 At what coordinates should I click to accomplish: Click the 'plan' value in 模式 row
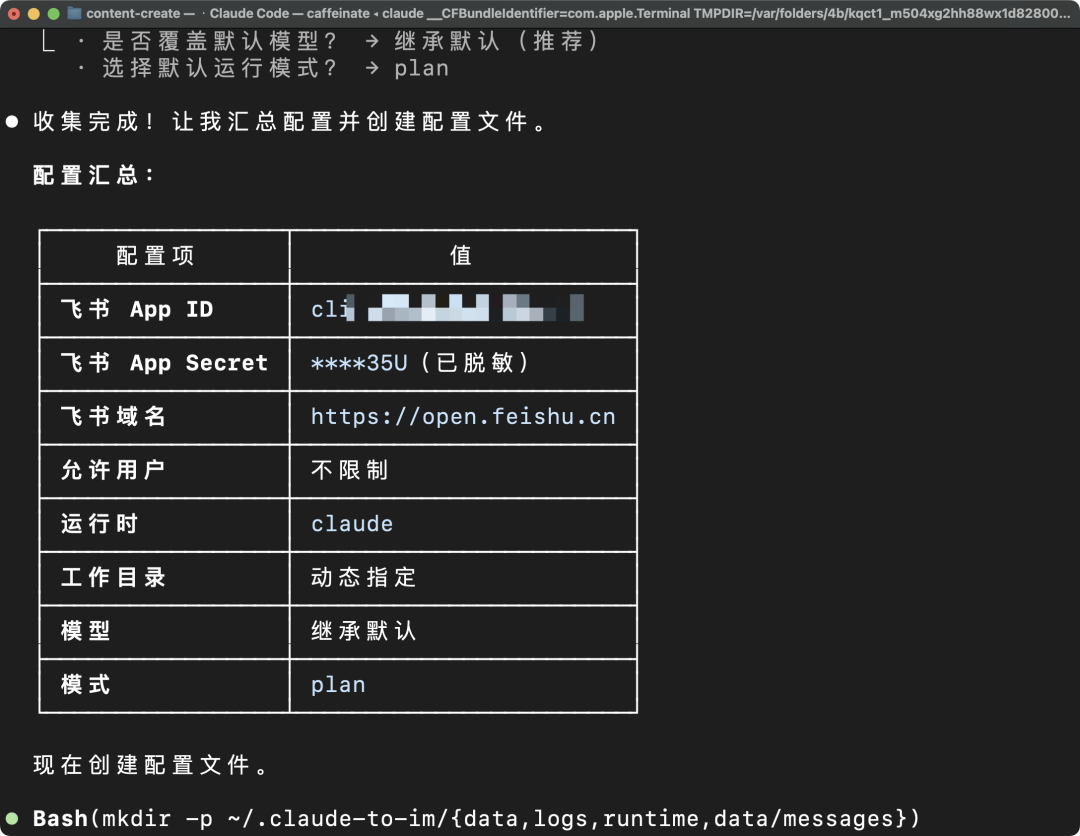338,685
